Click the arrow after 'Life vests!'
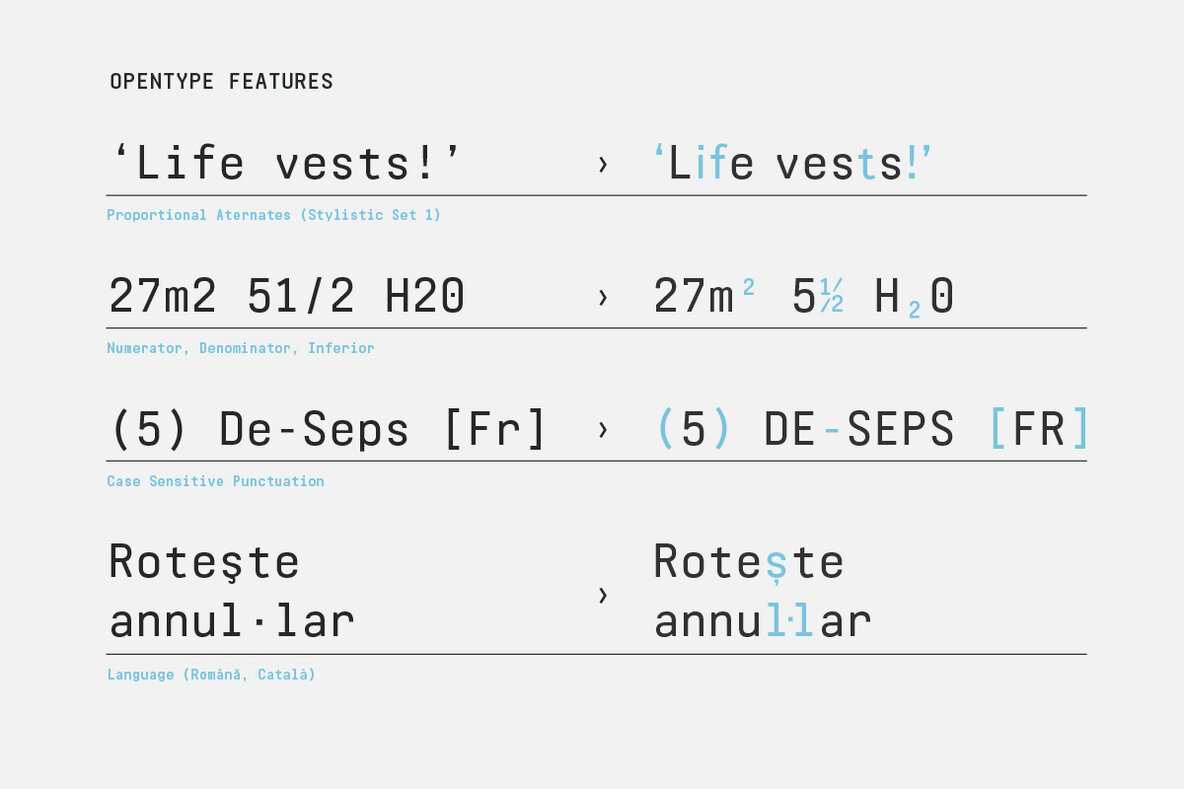1184x789 pixels. 602,165
